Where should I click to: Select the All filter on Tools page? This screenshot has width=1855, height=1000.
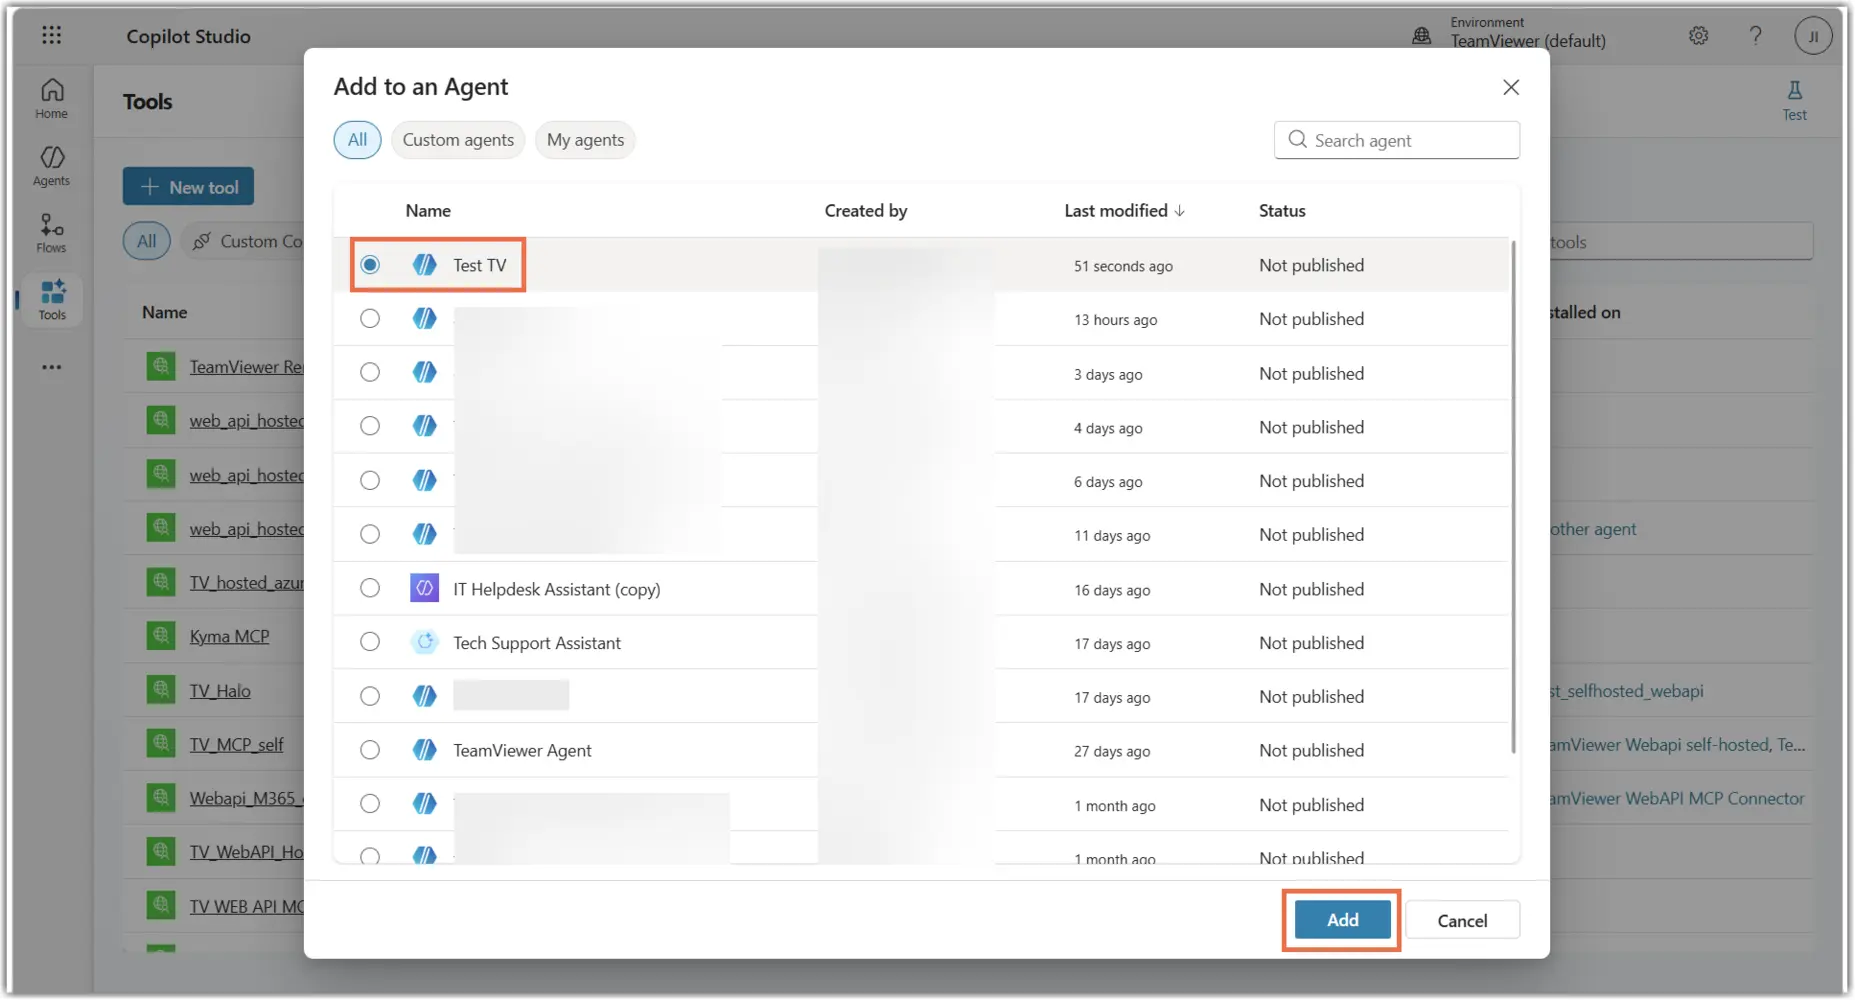point(147,241)
